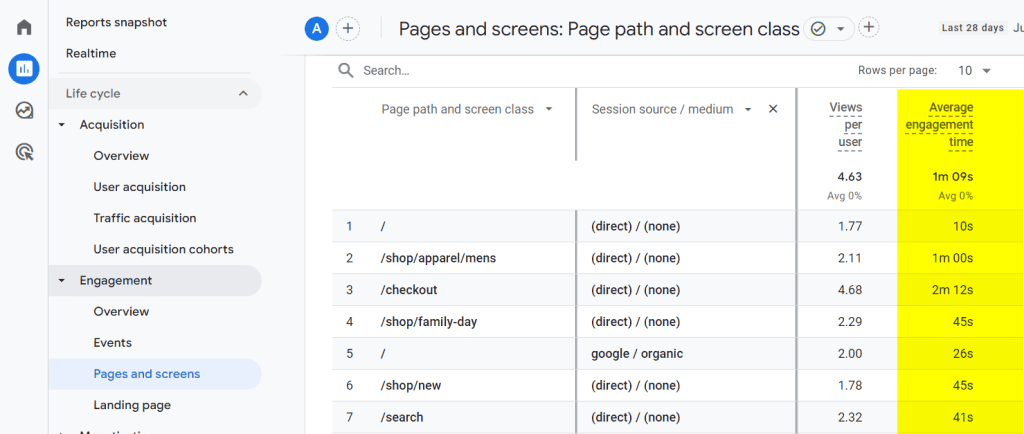
Task: Collapse the Life cycle section
Action: tap(243, 93)
